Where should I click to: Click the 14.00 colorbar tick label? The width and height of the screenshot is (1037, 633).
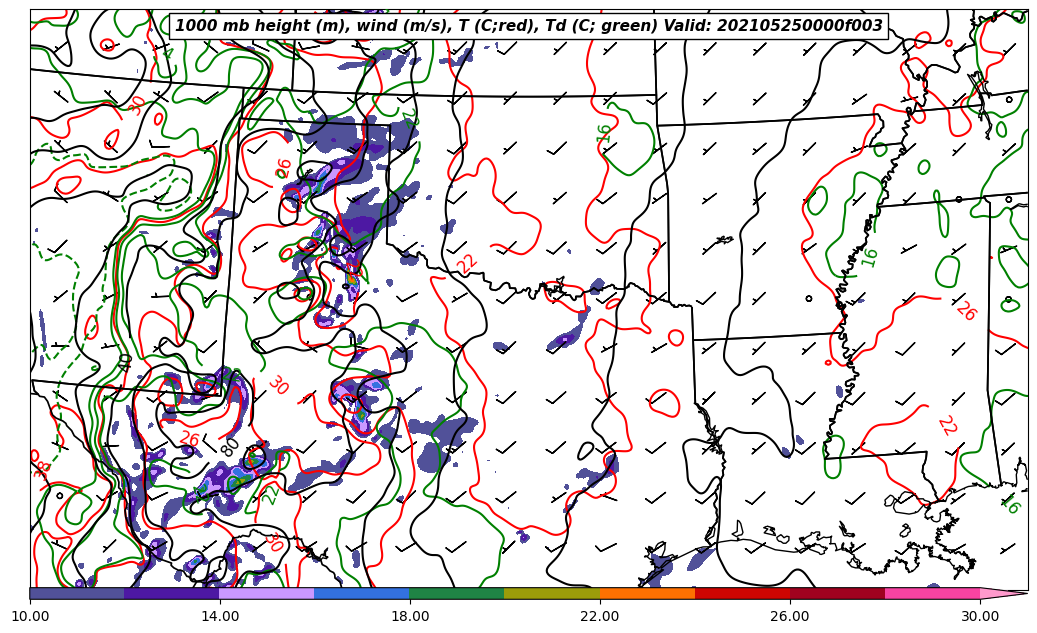(220, 616)
